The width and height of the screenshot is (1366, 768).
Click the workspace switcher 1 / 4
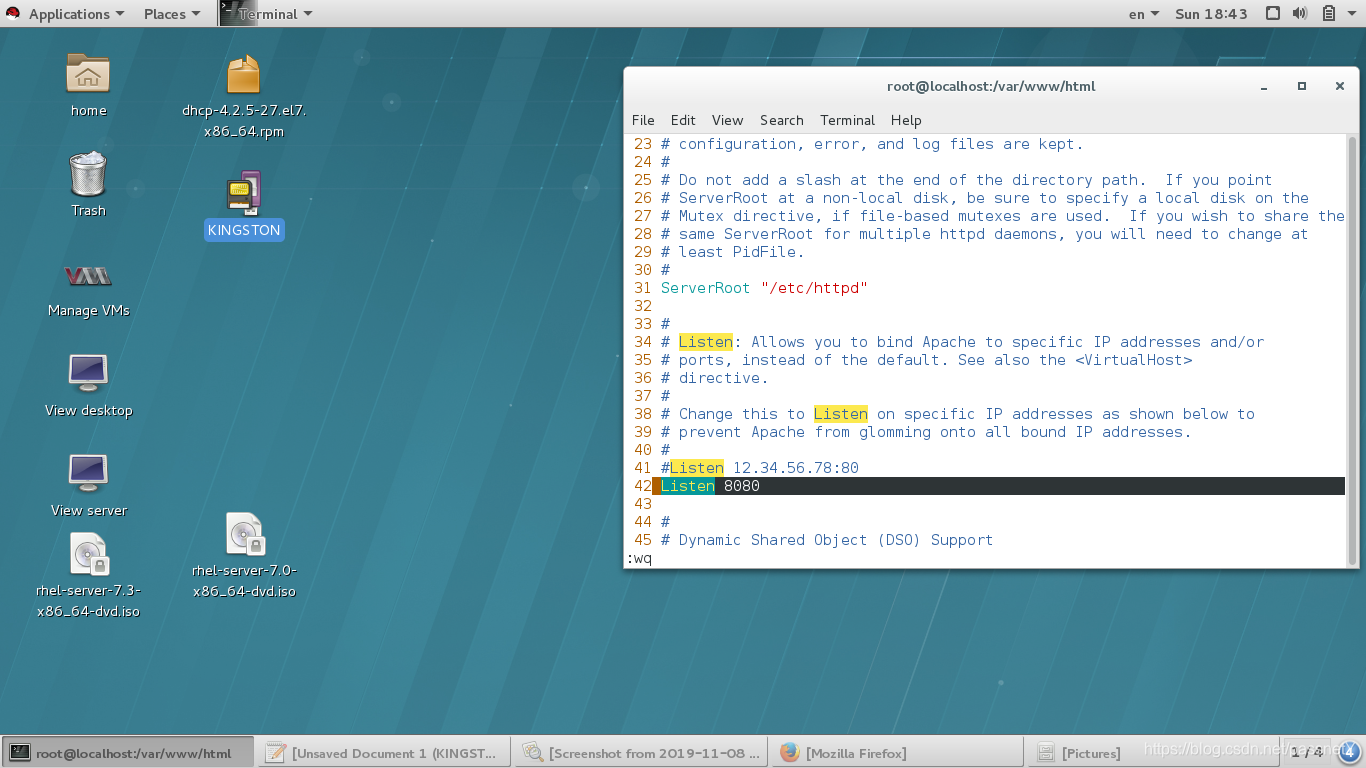pos(1306,752)
